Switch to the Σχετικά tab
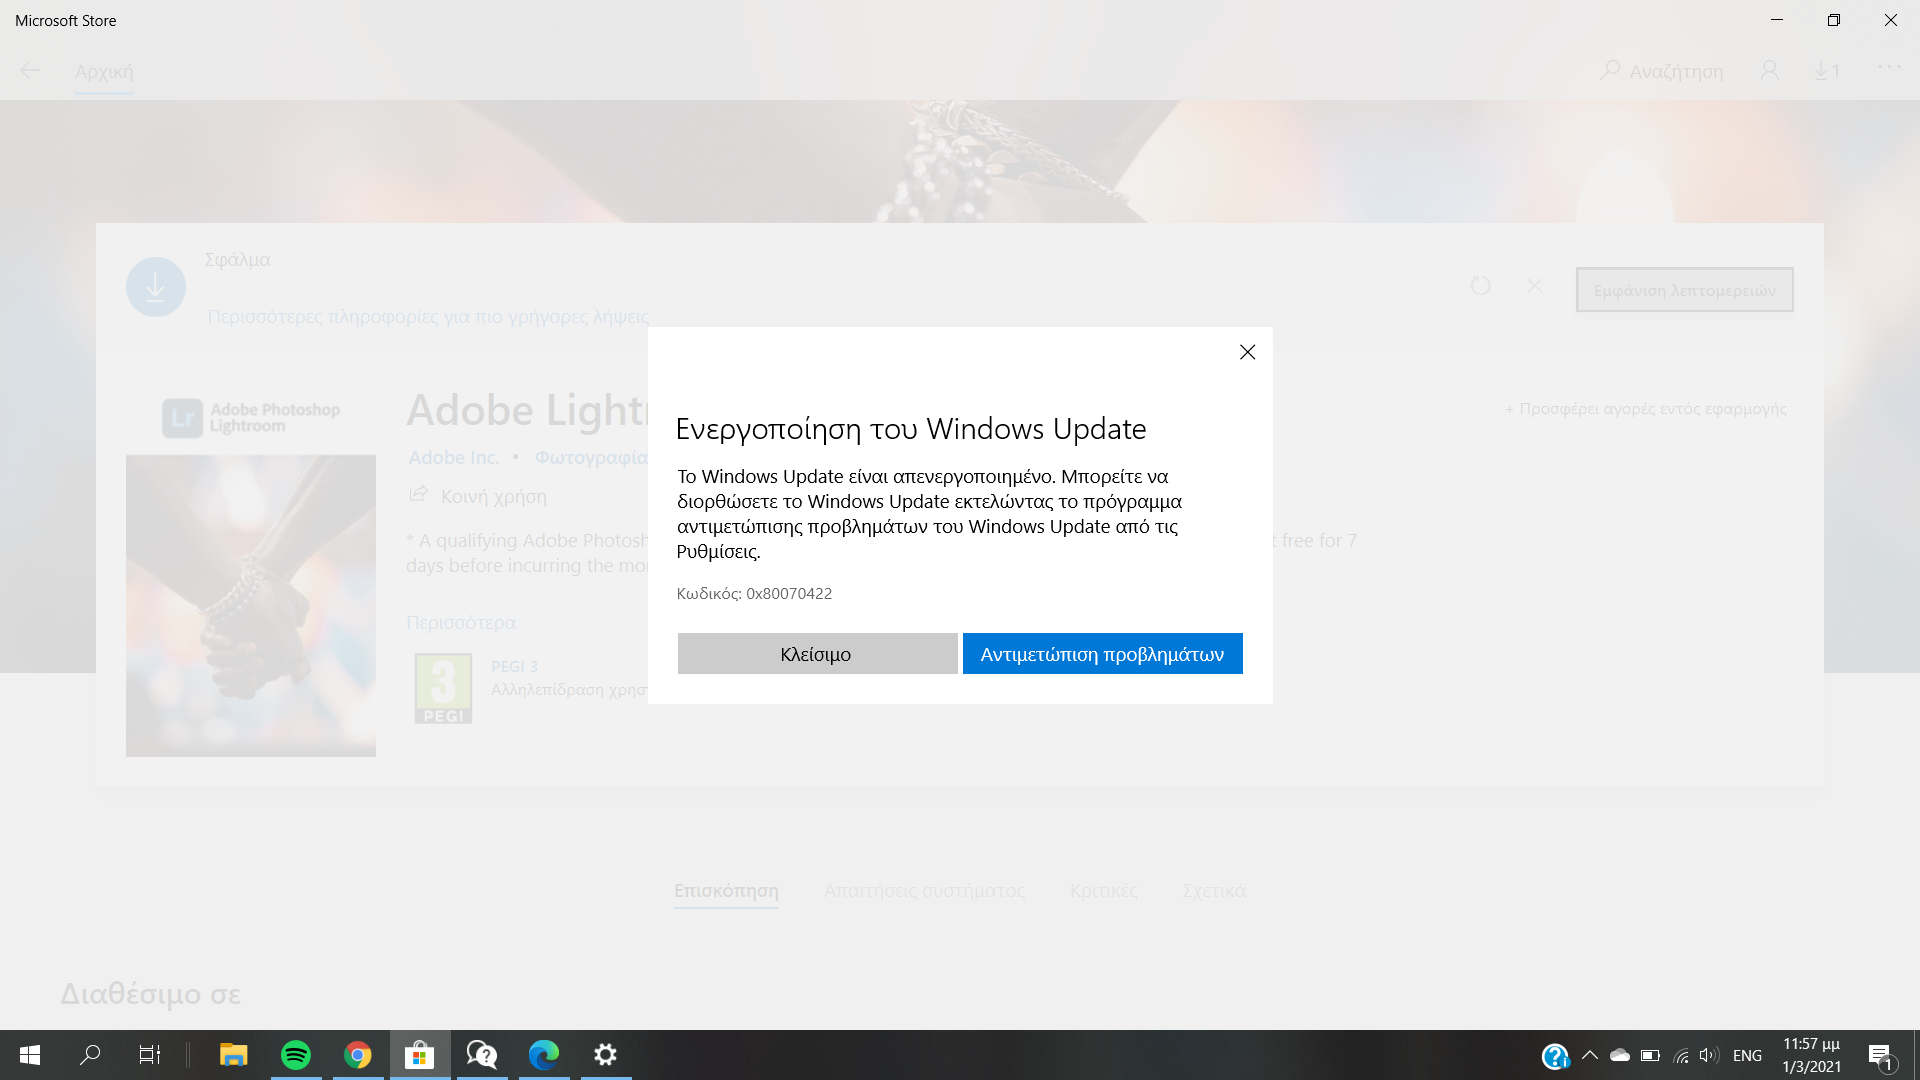This screenshot has width=1920, height=1080. pyautogui.click(x=1214, y=890)
